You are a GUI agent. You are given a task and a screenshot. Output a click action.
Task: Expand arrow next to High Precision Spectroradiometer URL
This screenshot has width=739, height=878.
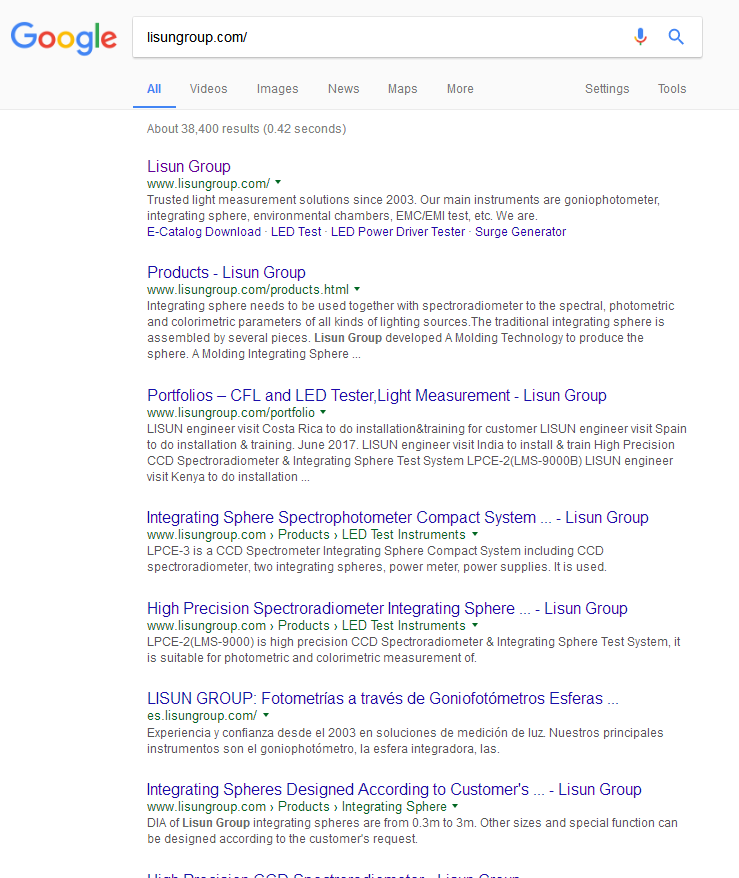coord(475,625)
